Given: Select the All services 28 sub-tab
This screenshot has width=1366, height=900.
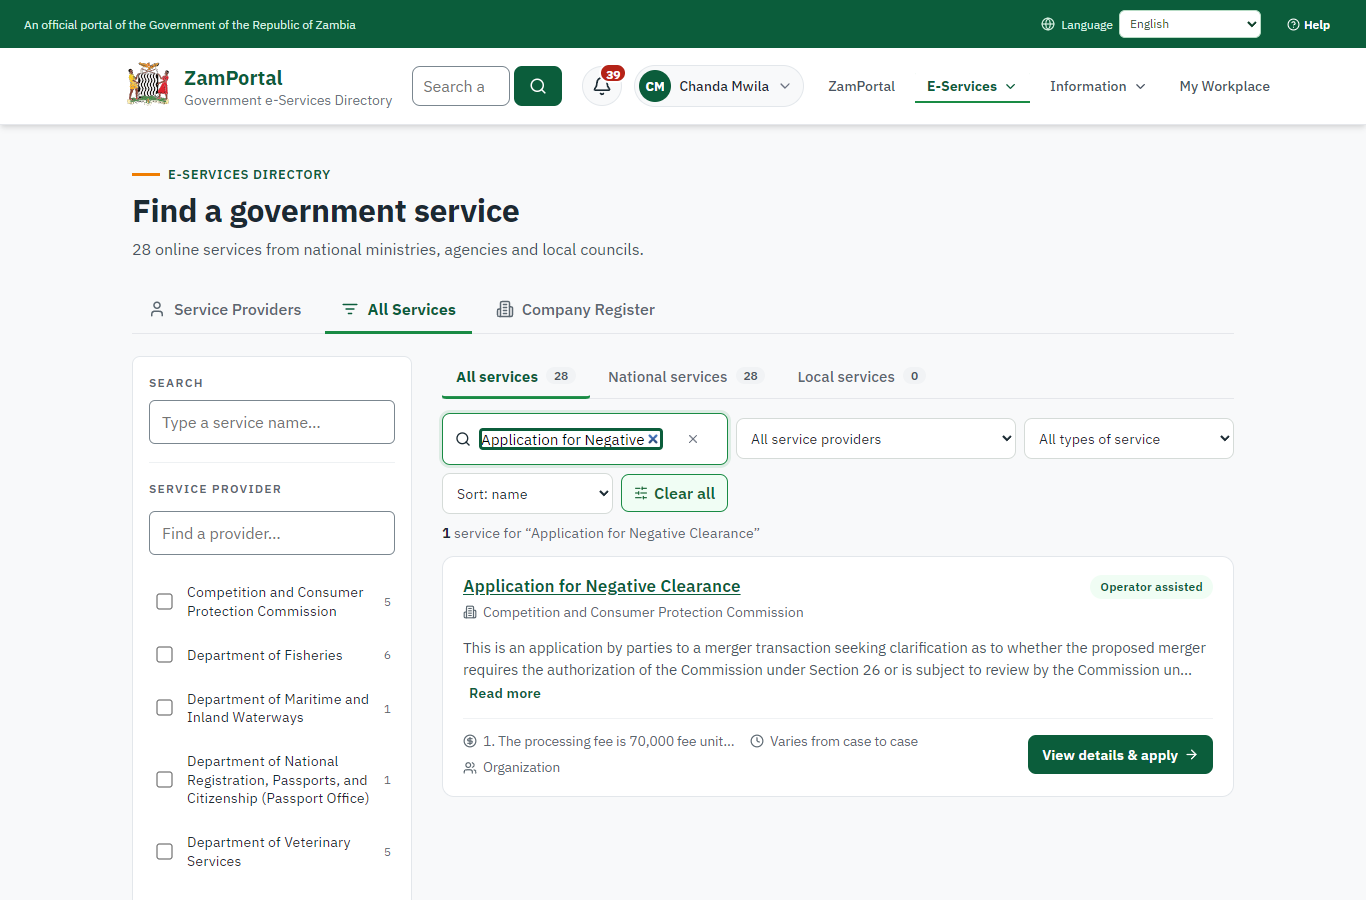Looking at the screenshot, I should (515, 377).
